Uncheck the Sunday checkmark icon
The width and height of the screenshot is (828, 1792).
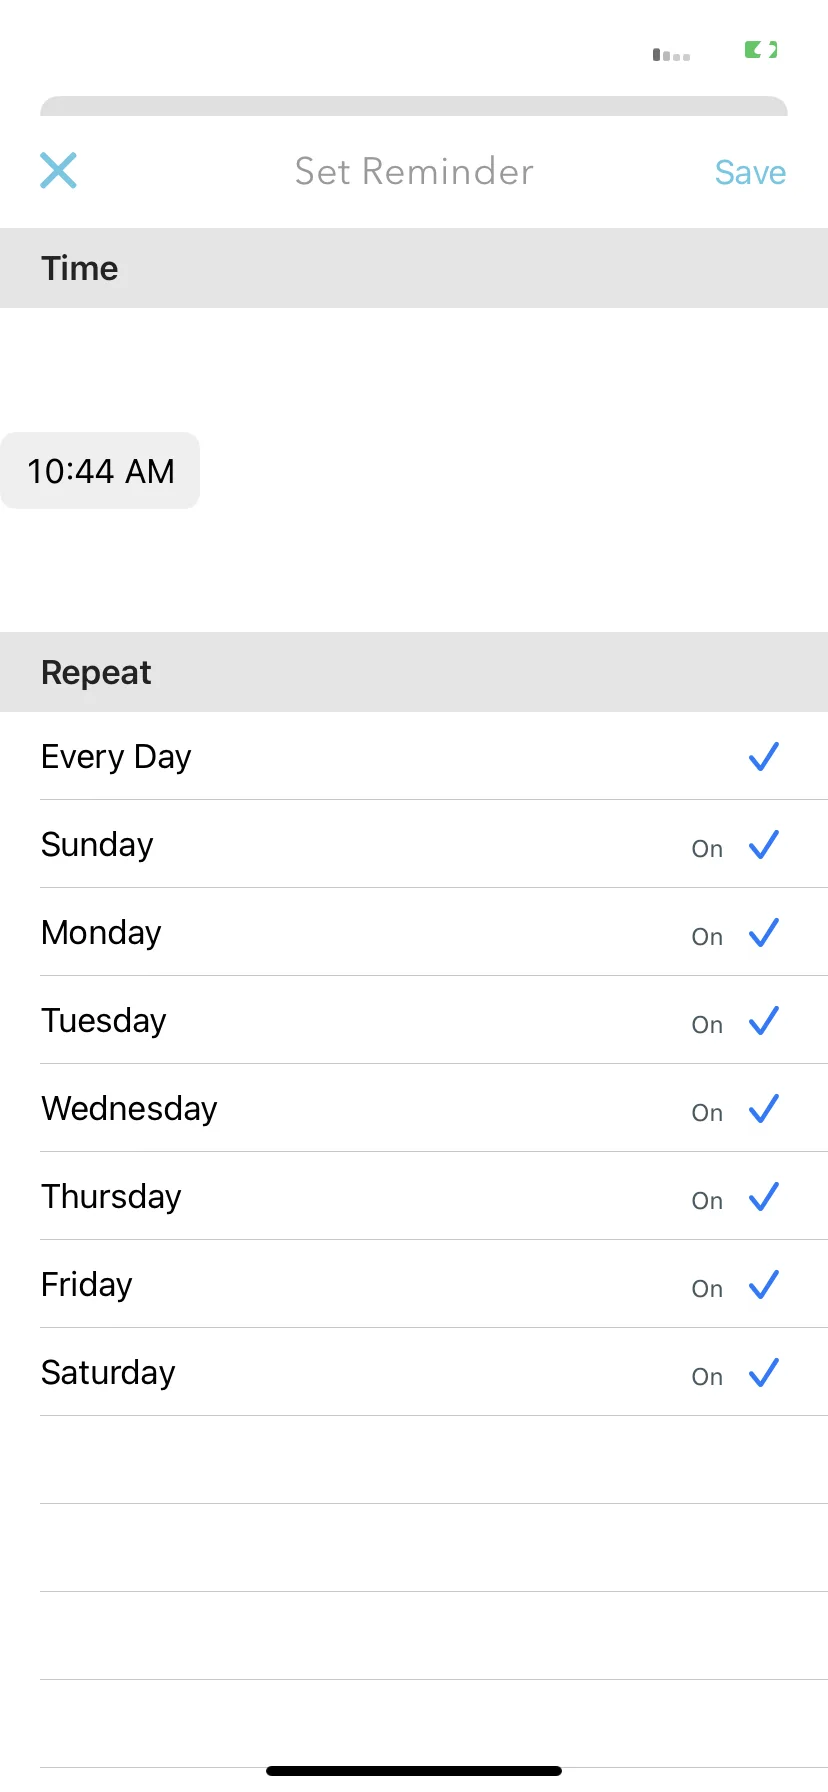pos(764,845)
